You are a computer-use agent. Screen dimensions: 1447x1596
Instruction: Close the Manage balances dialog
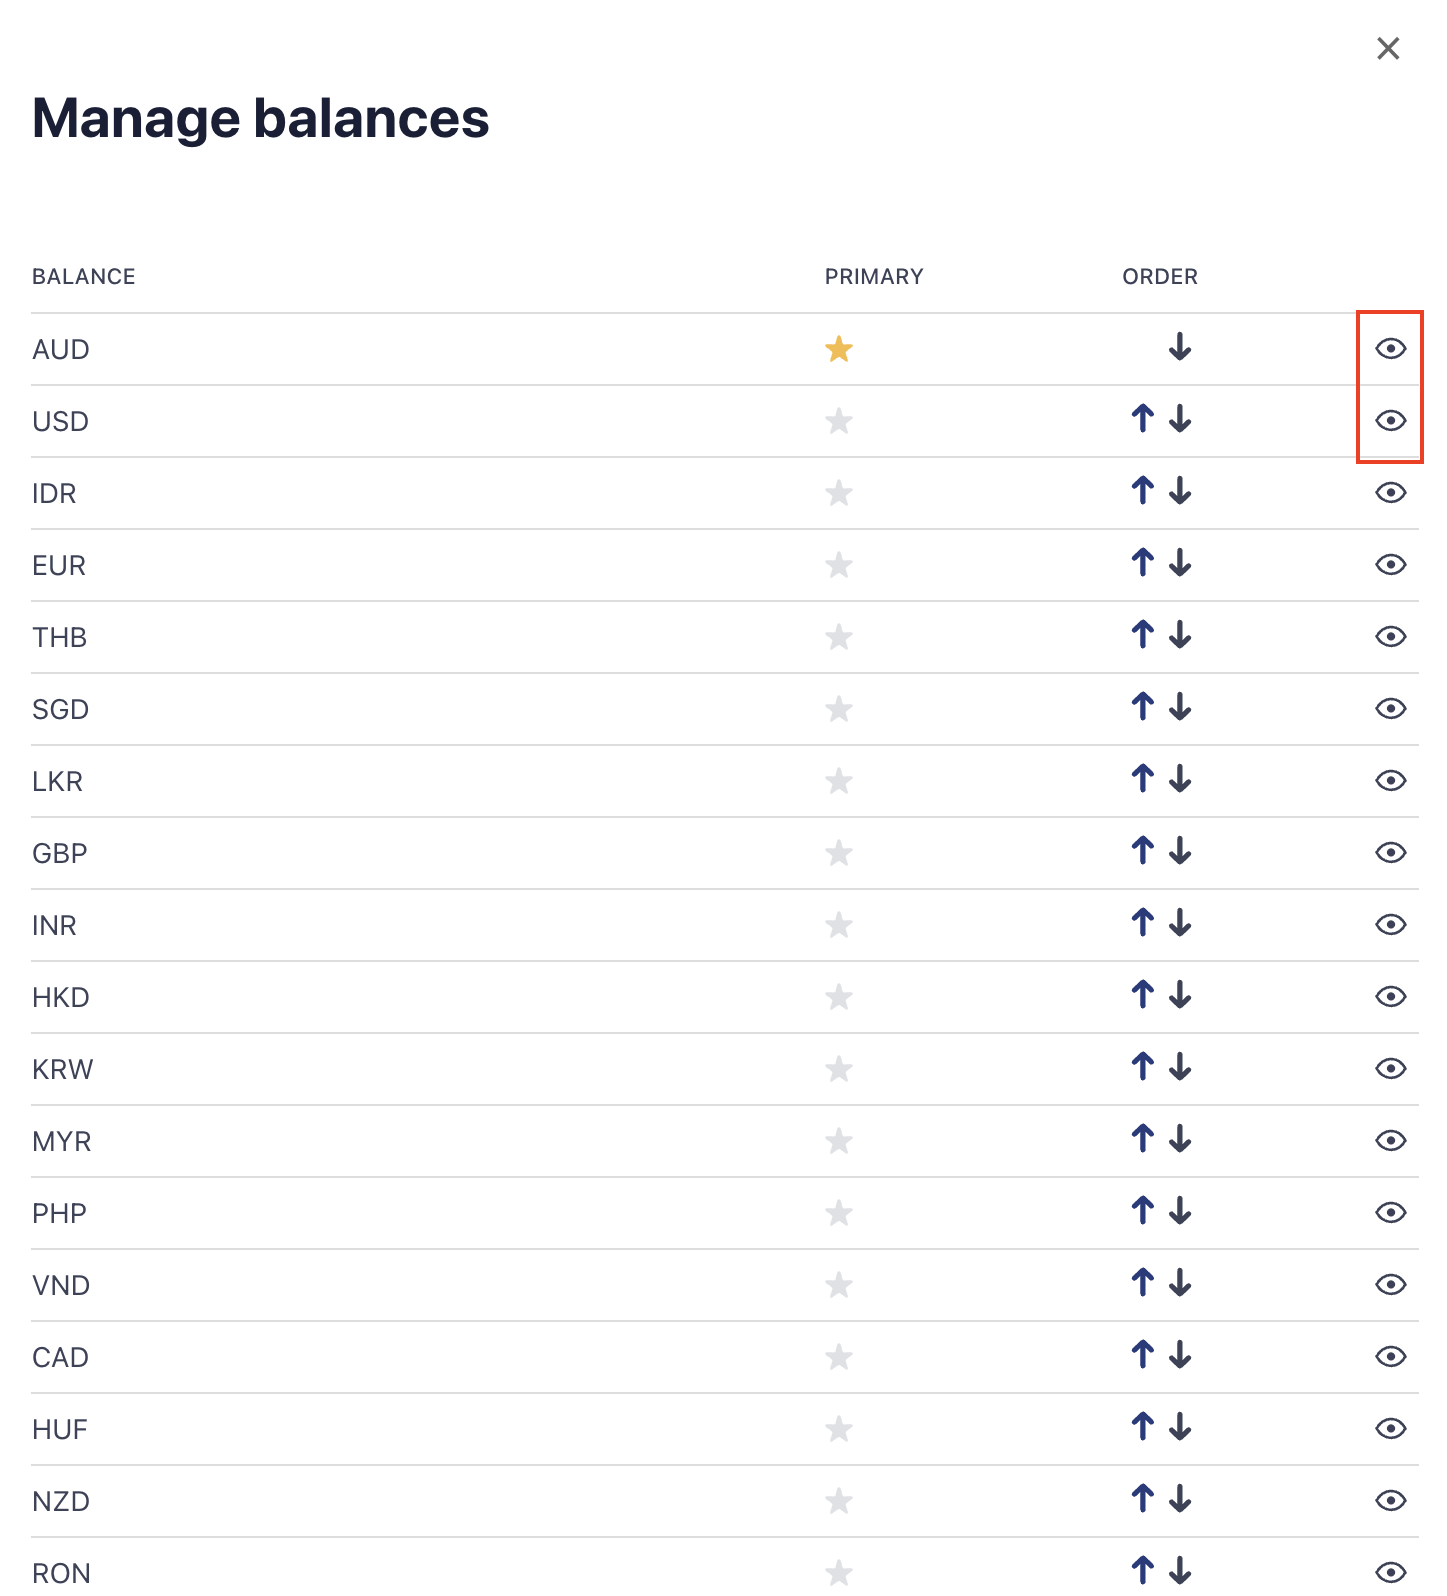[x=1388, y=48]
